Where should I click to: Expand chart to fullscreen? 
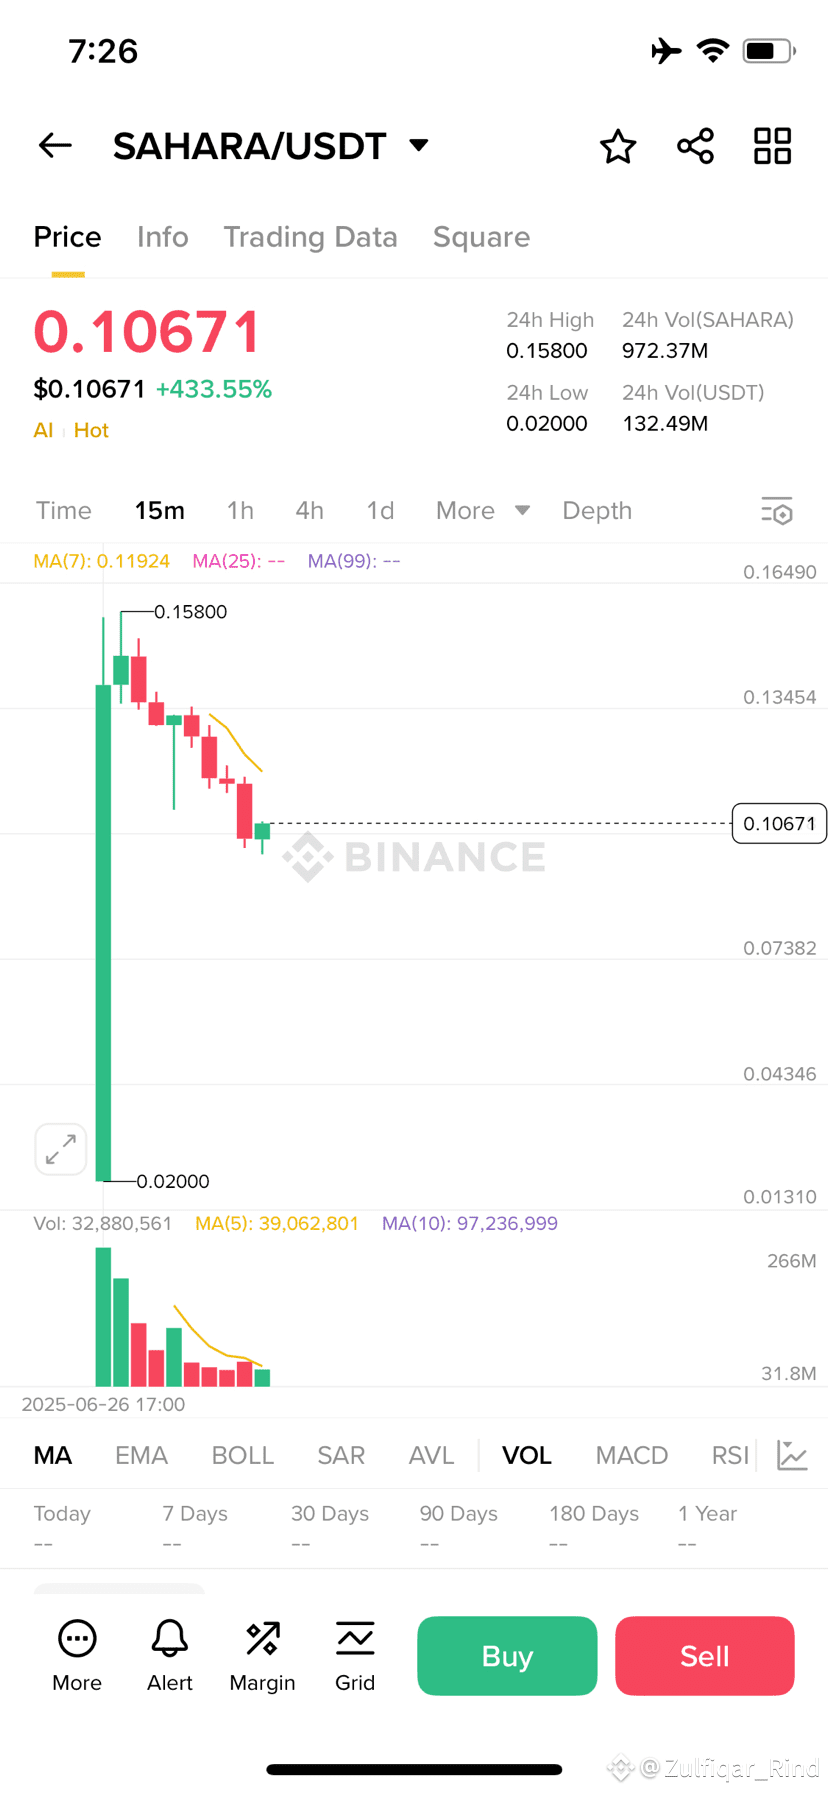(x=60, y=1149)
